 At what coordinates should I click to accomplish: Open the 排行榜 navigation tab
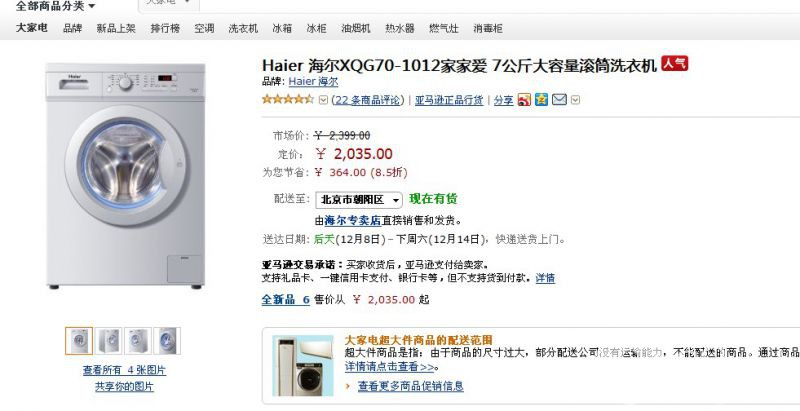pos(165,29)
